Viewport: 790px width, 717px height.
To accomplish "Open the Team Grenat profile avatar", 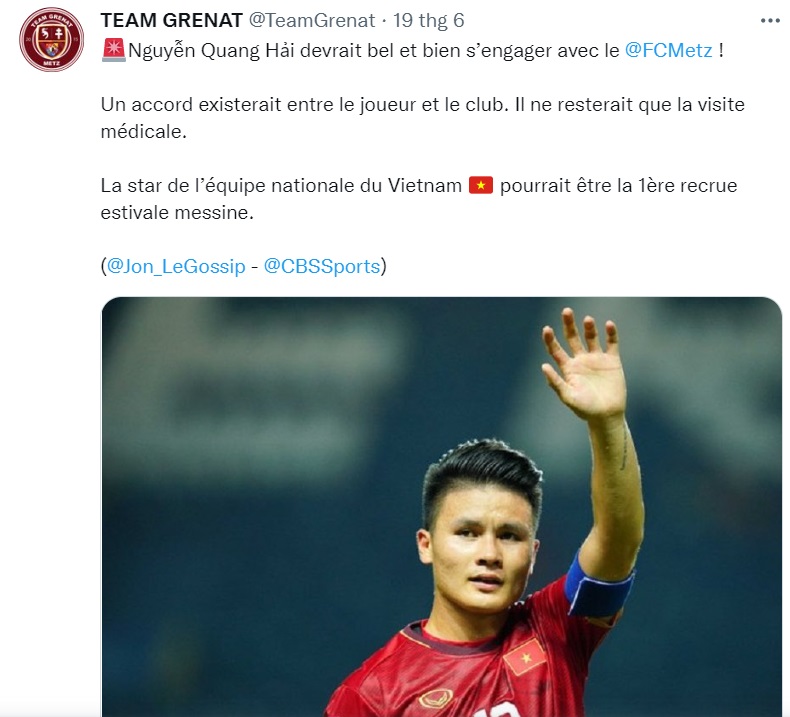I will (51, 39).
